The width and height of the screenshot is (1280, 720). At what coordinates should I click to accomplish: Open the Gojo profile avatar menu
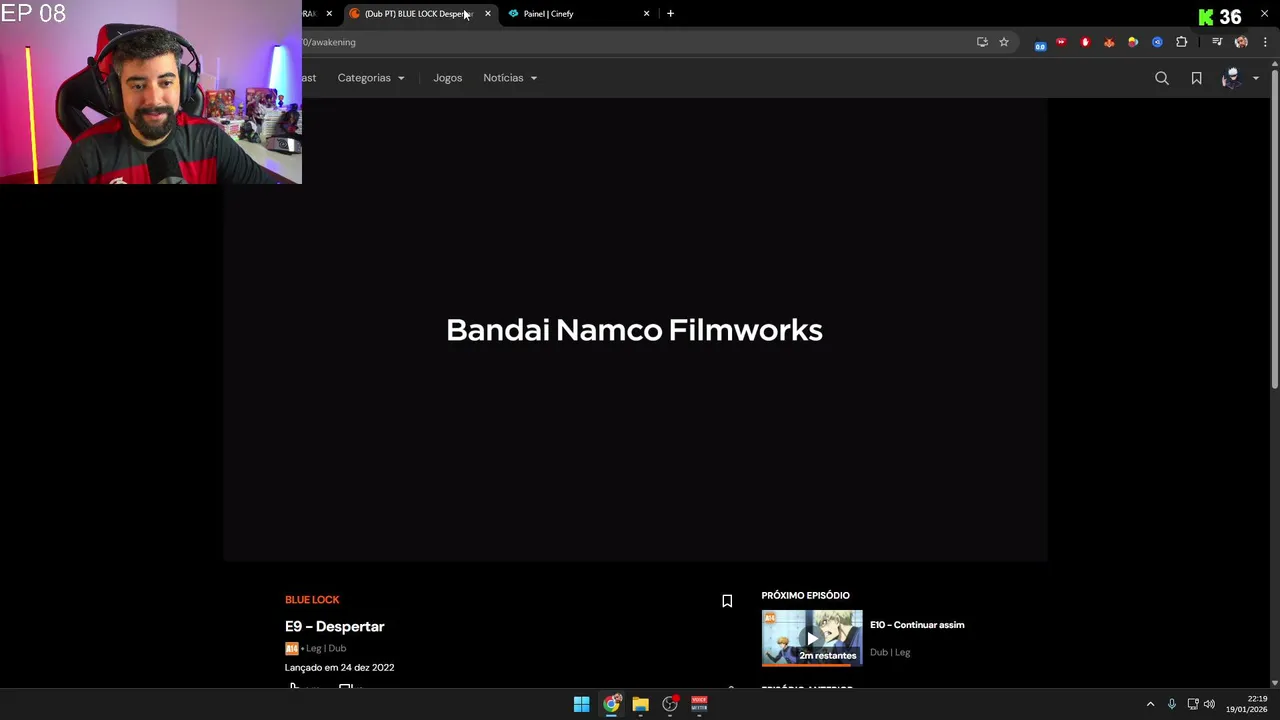(1231, 78)
